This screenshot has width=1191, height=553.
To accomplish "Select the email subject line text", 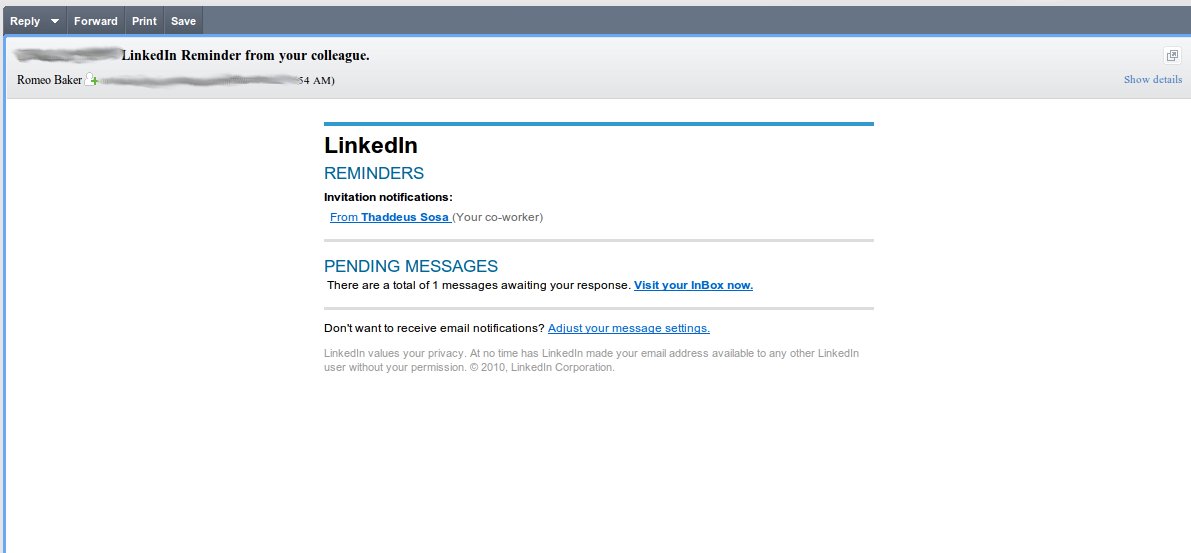I will [245, 55].
